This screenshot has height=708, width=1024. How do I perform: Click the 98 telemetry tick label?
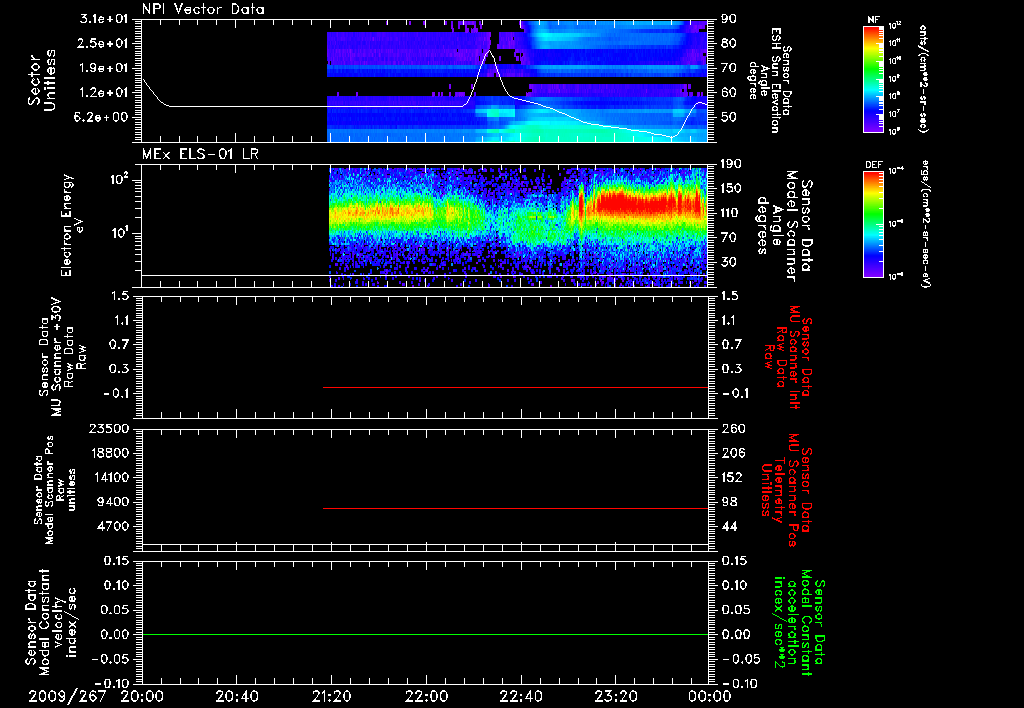tap(729, 502)
